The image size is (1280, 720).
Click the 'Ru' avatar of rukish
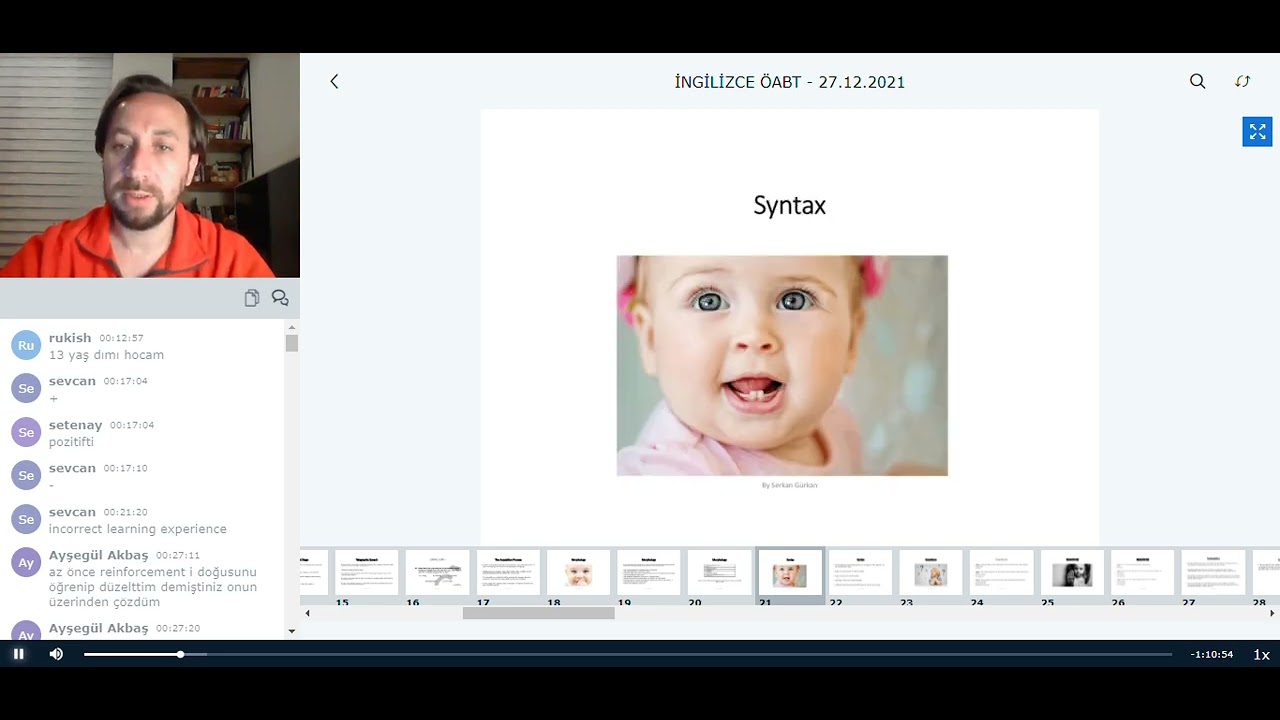tap(26, 345)
